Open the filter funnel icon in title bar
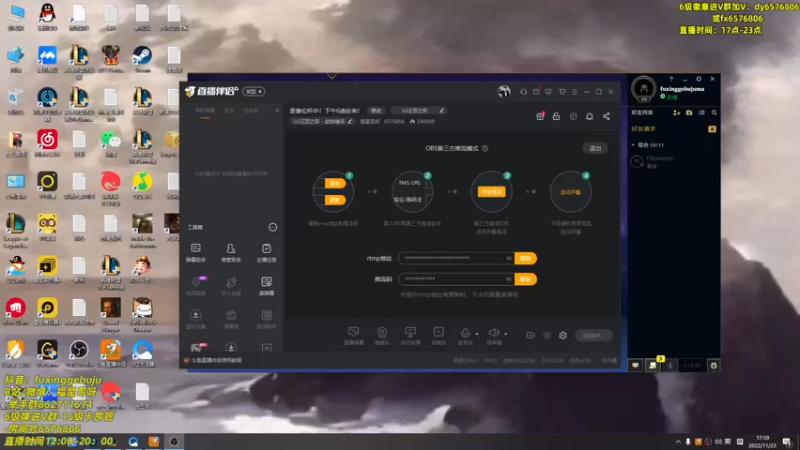800x450 pixels. click(x=562, y=92)
